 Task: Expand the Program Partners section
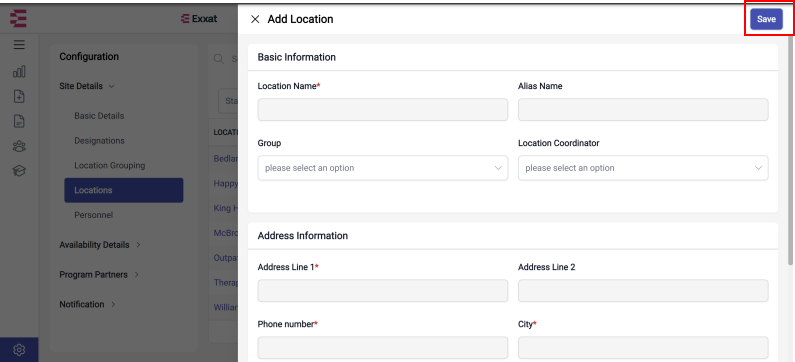[99, 274]
